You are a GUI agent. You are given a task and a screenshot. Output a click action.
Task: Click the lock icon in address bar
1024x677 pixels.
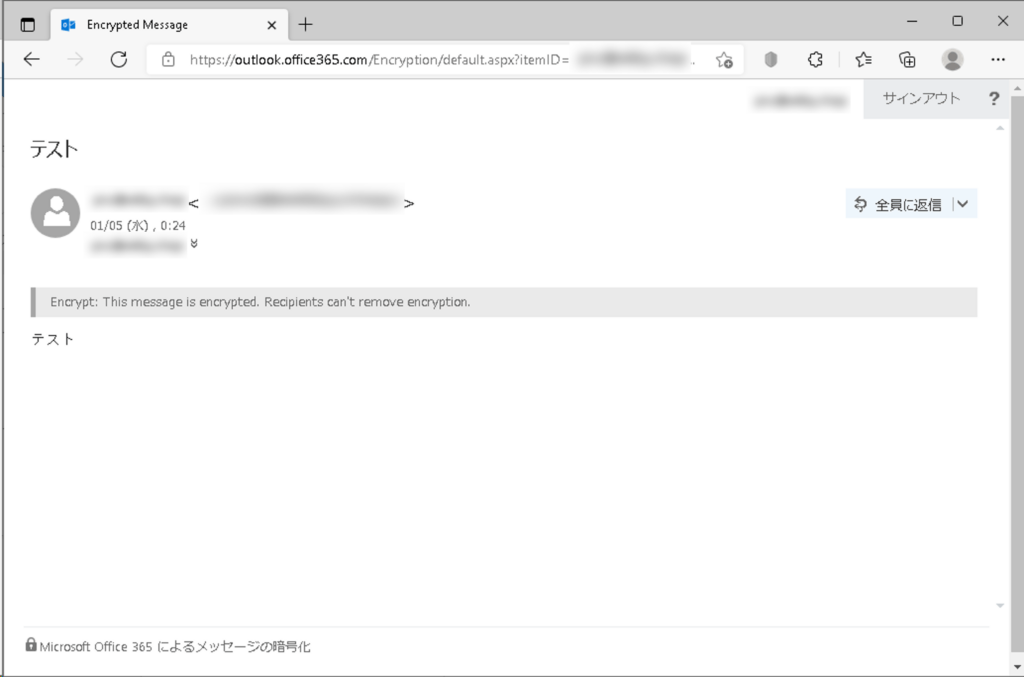click(168, 59)
